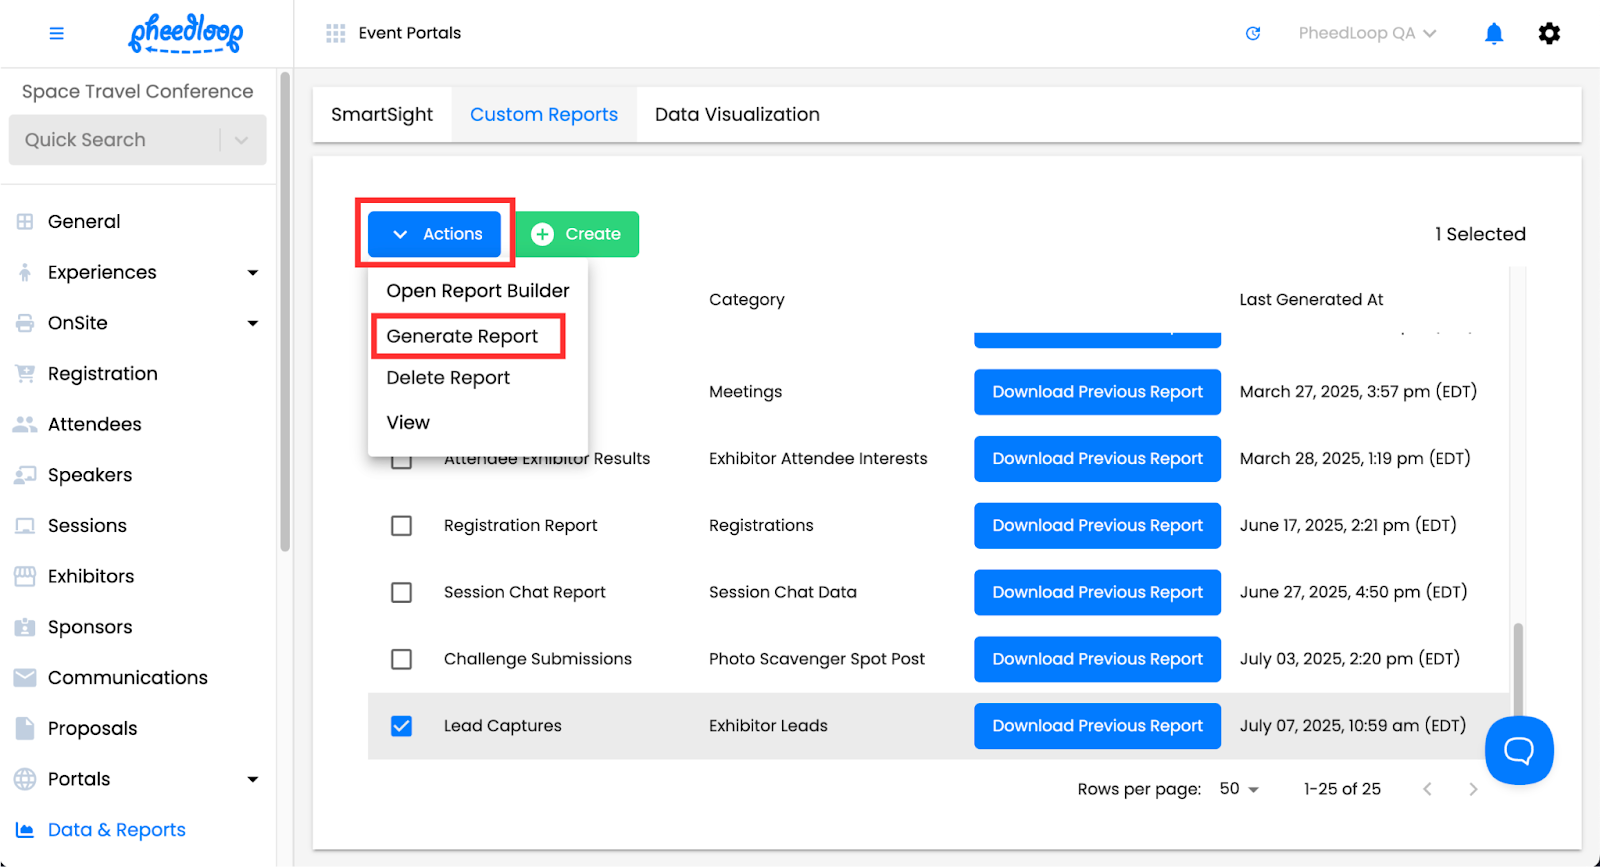Download previous Lead Captures report

pos(1097,726)
